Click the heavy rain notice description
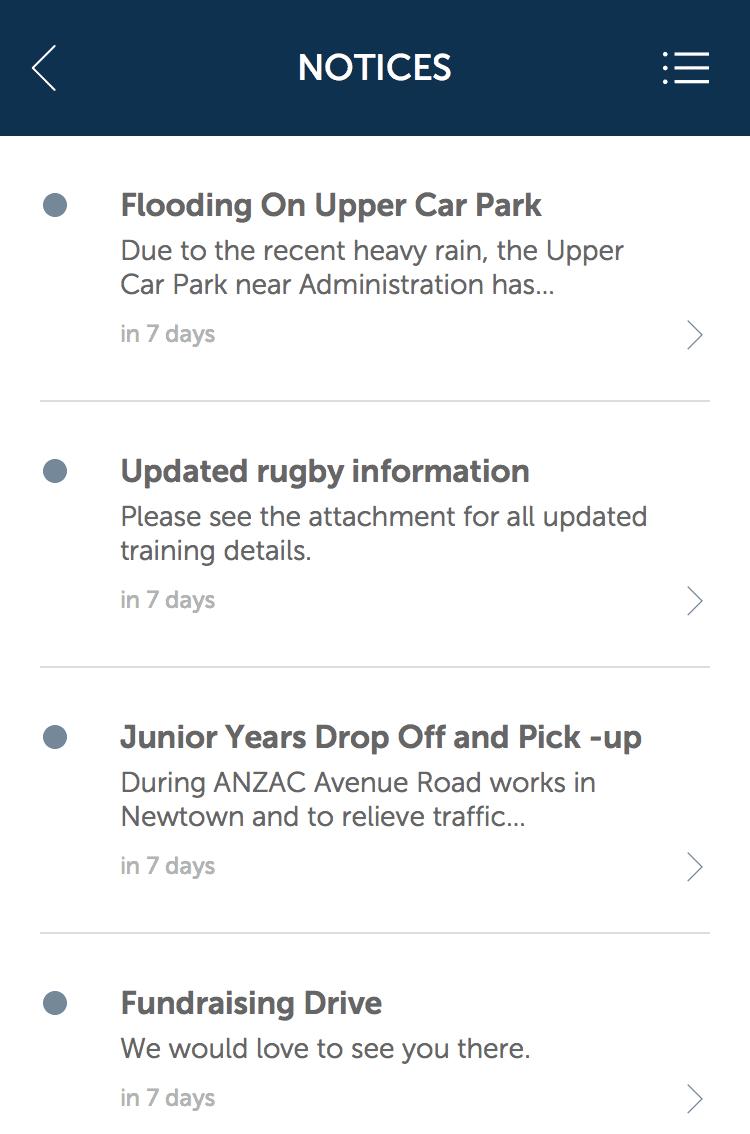 pos(372,267)
